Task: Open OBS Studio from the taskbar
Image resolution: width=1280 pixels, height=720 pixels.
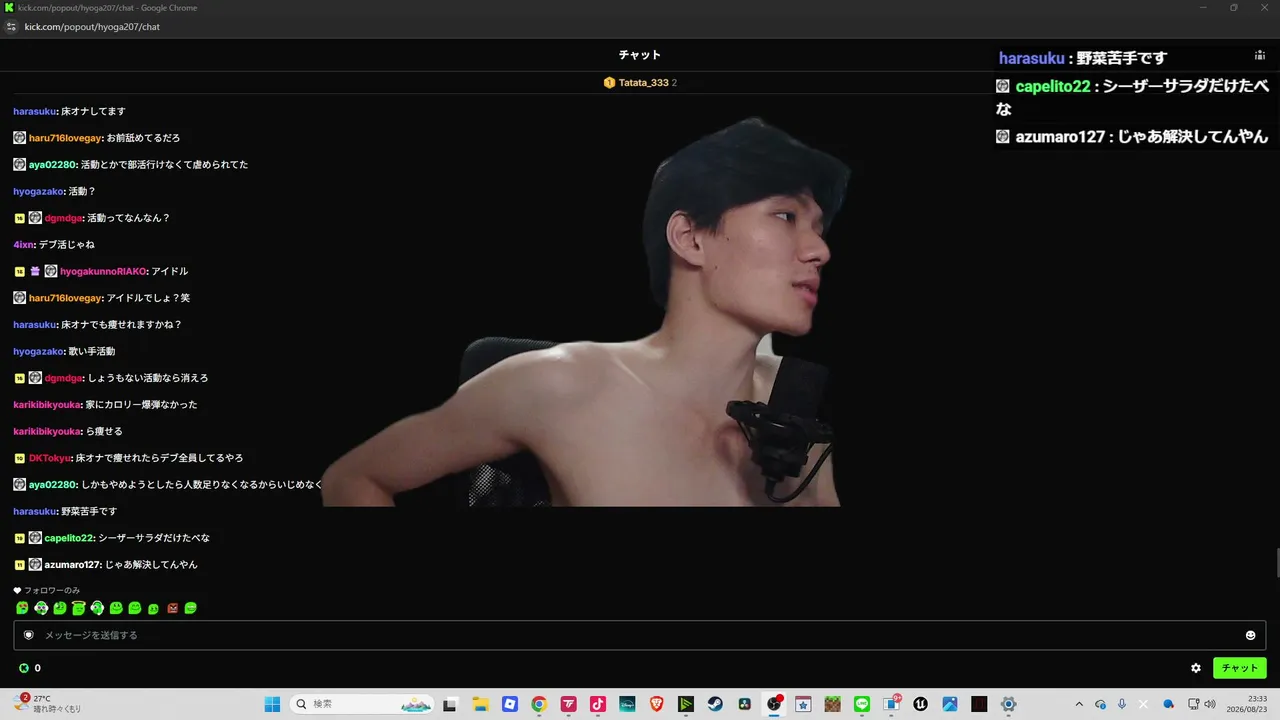Action: (774, 704)
